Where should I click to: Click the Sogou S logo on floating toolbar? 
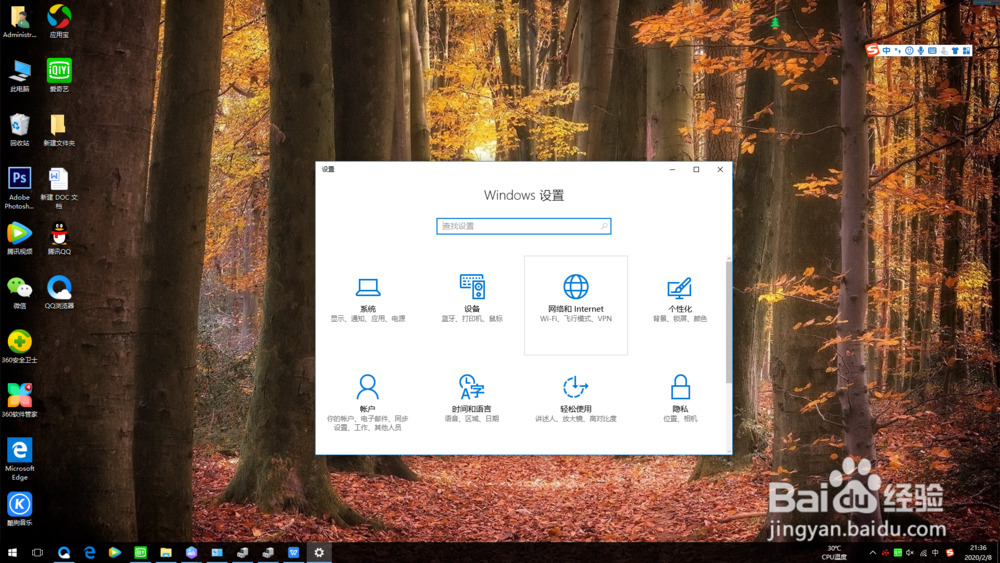coord(872,50)
